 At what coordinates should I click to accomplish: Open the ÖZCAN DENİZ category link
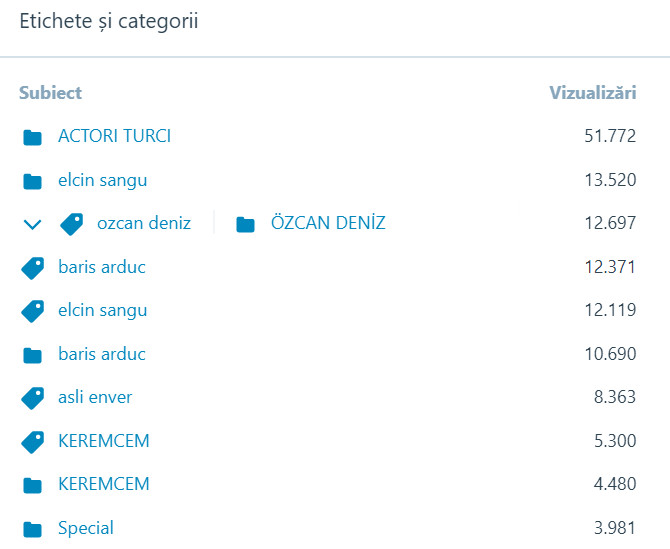pos(328,223)
